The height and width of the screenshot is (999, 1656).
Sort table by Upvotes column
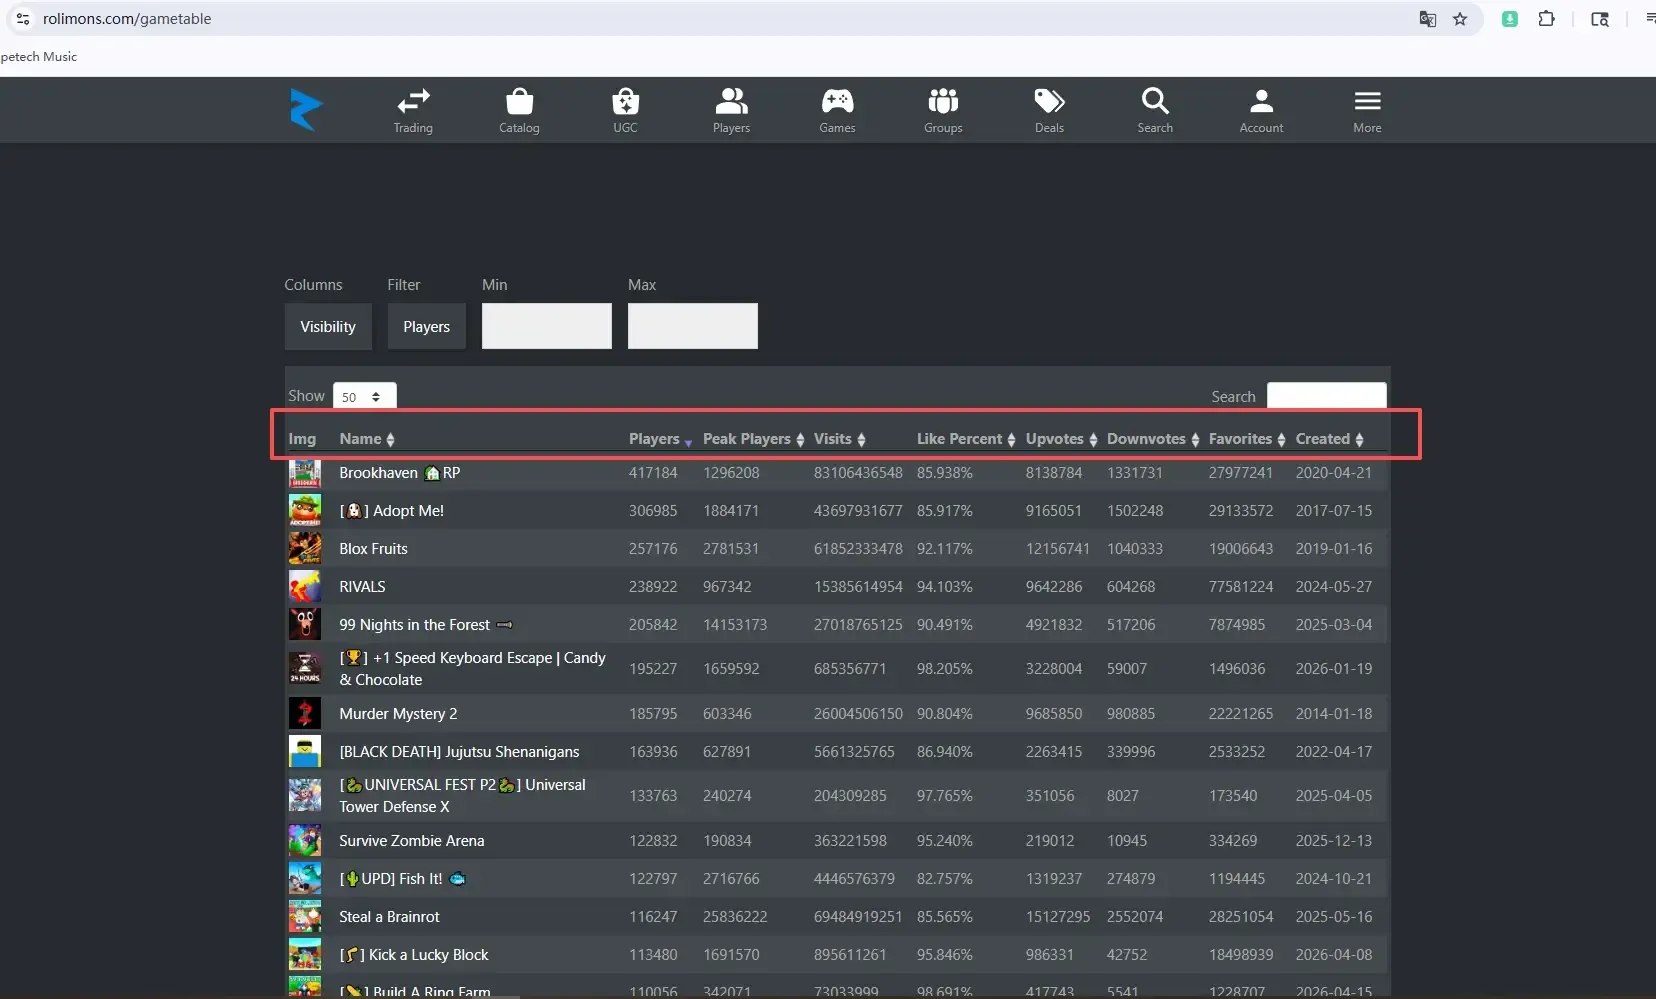(1061, 439)
